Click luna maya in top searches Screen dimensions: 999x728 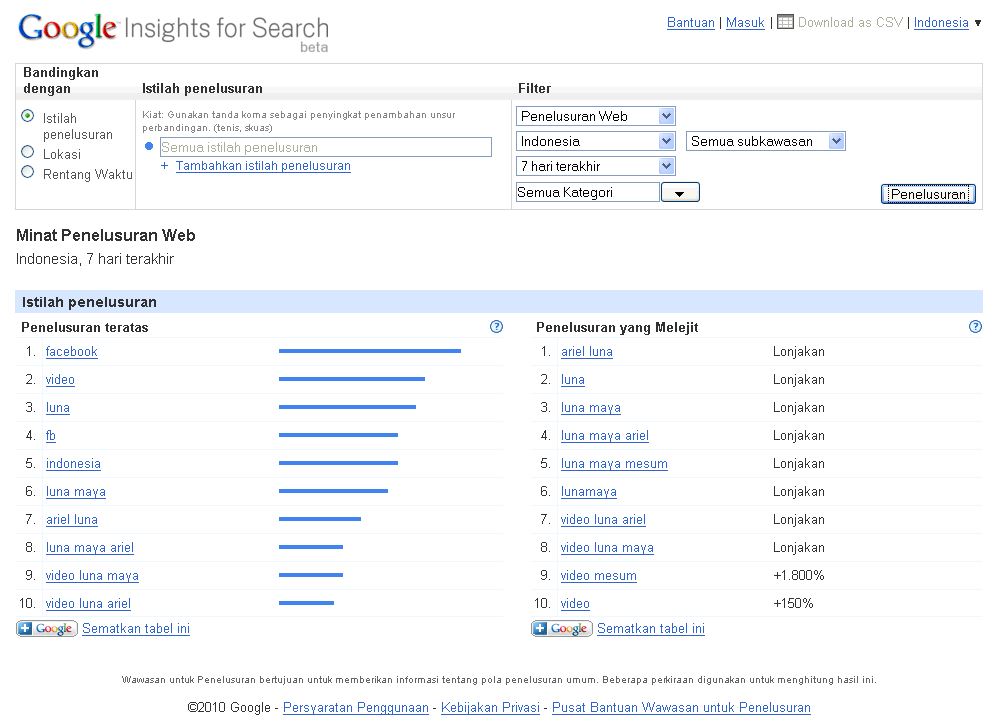click(x=76, y=492)
